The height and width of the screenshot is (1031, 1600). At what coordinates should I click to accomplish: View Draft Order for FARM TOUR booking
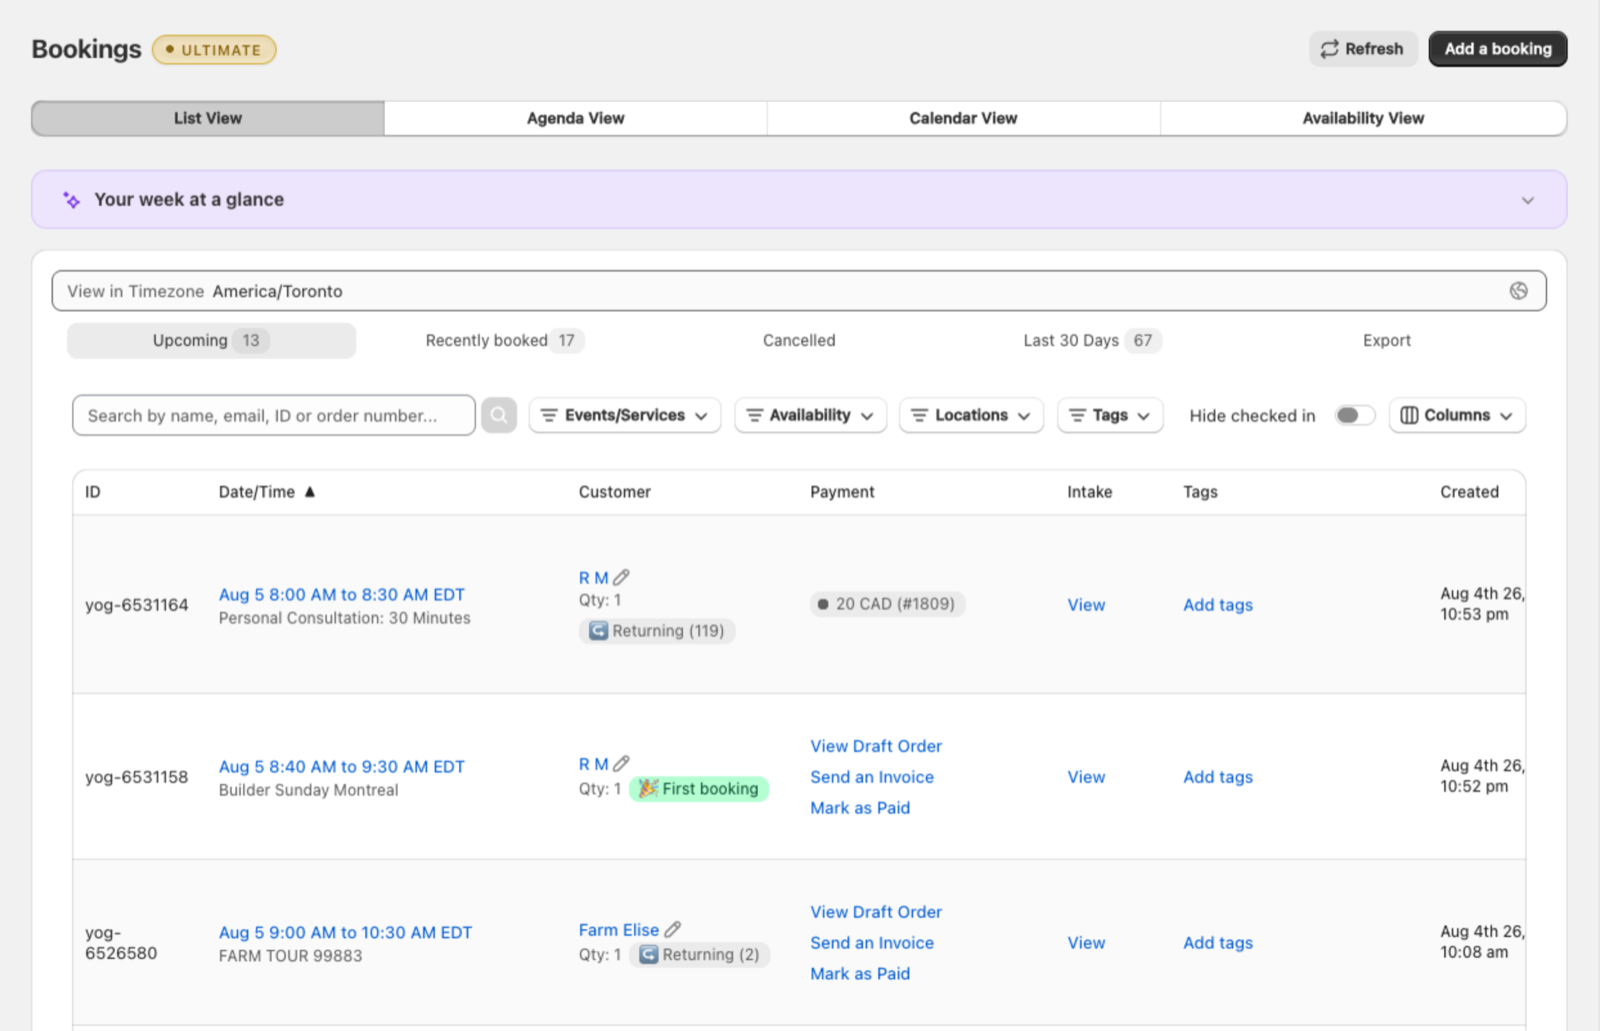[x=876, y=912]
